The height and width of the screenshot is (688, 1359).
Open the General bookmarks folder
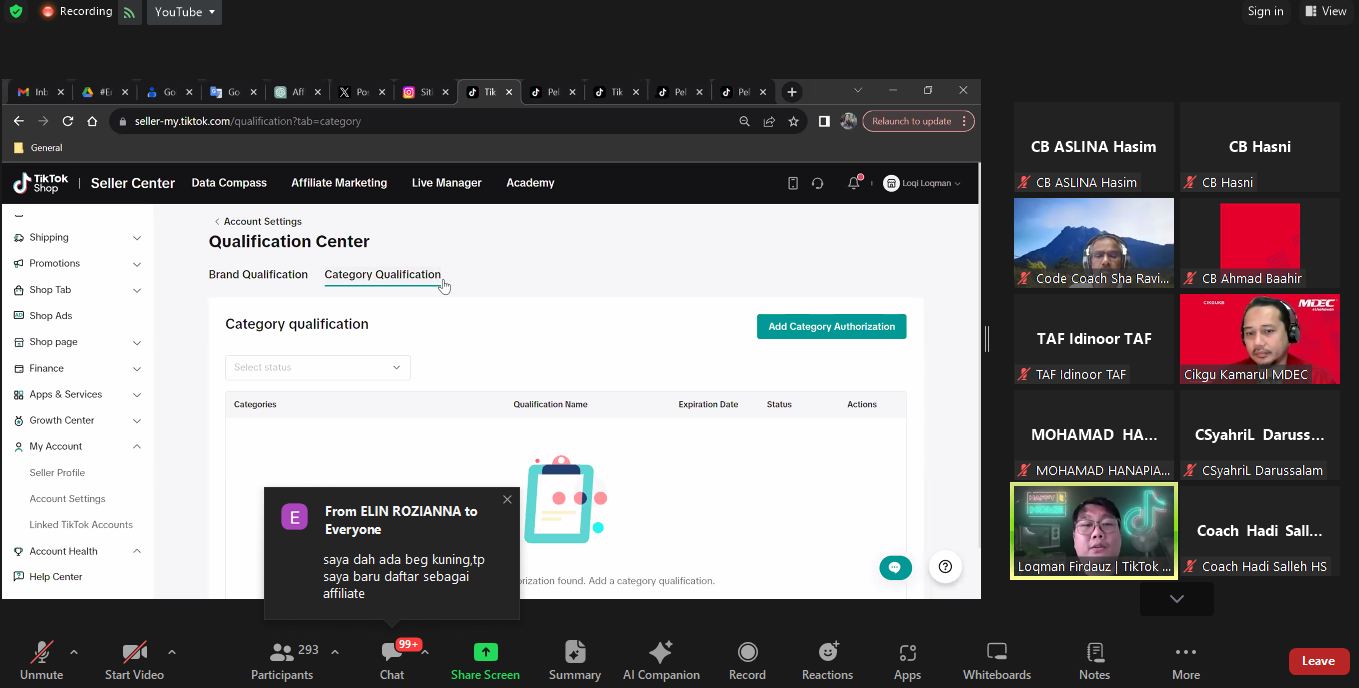coord(38,147)
